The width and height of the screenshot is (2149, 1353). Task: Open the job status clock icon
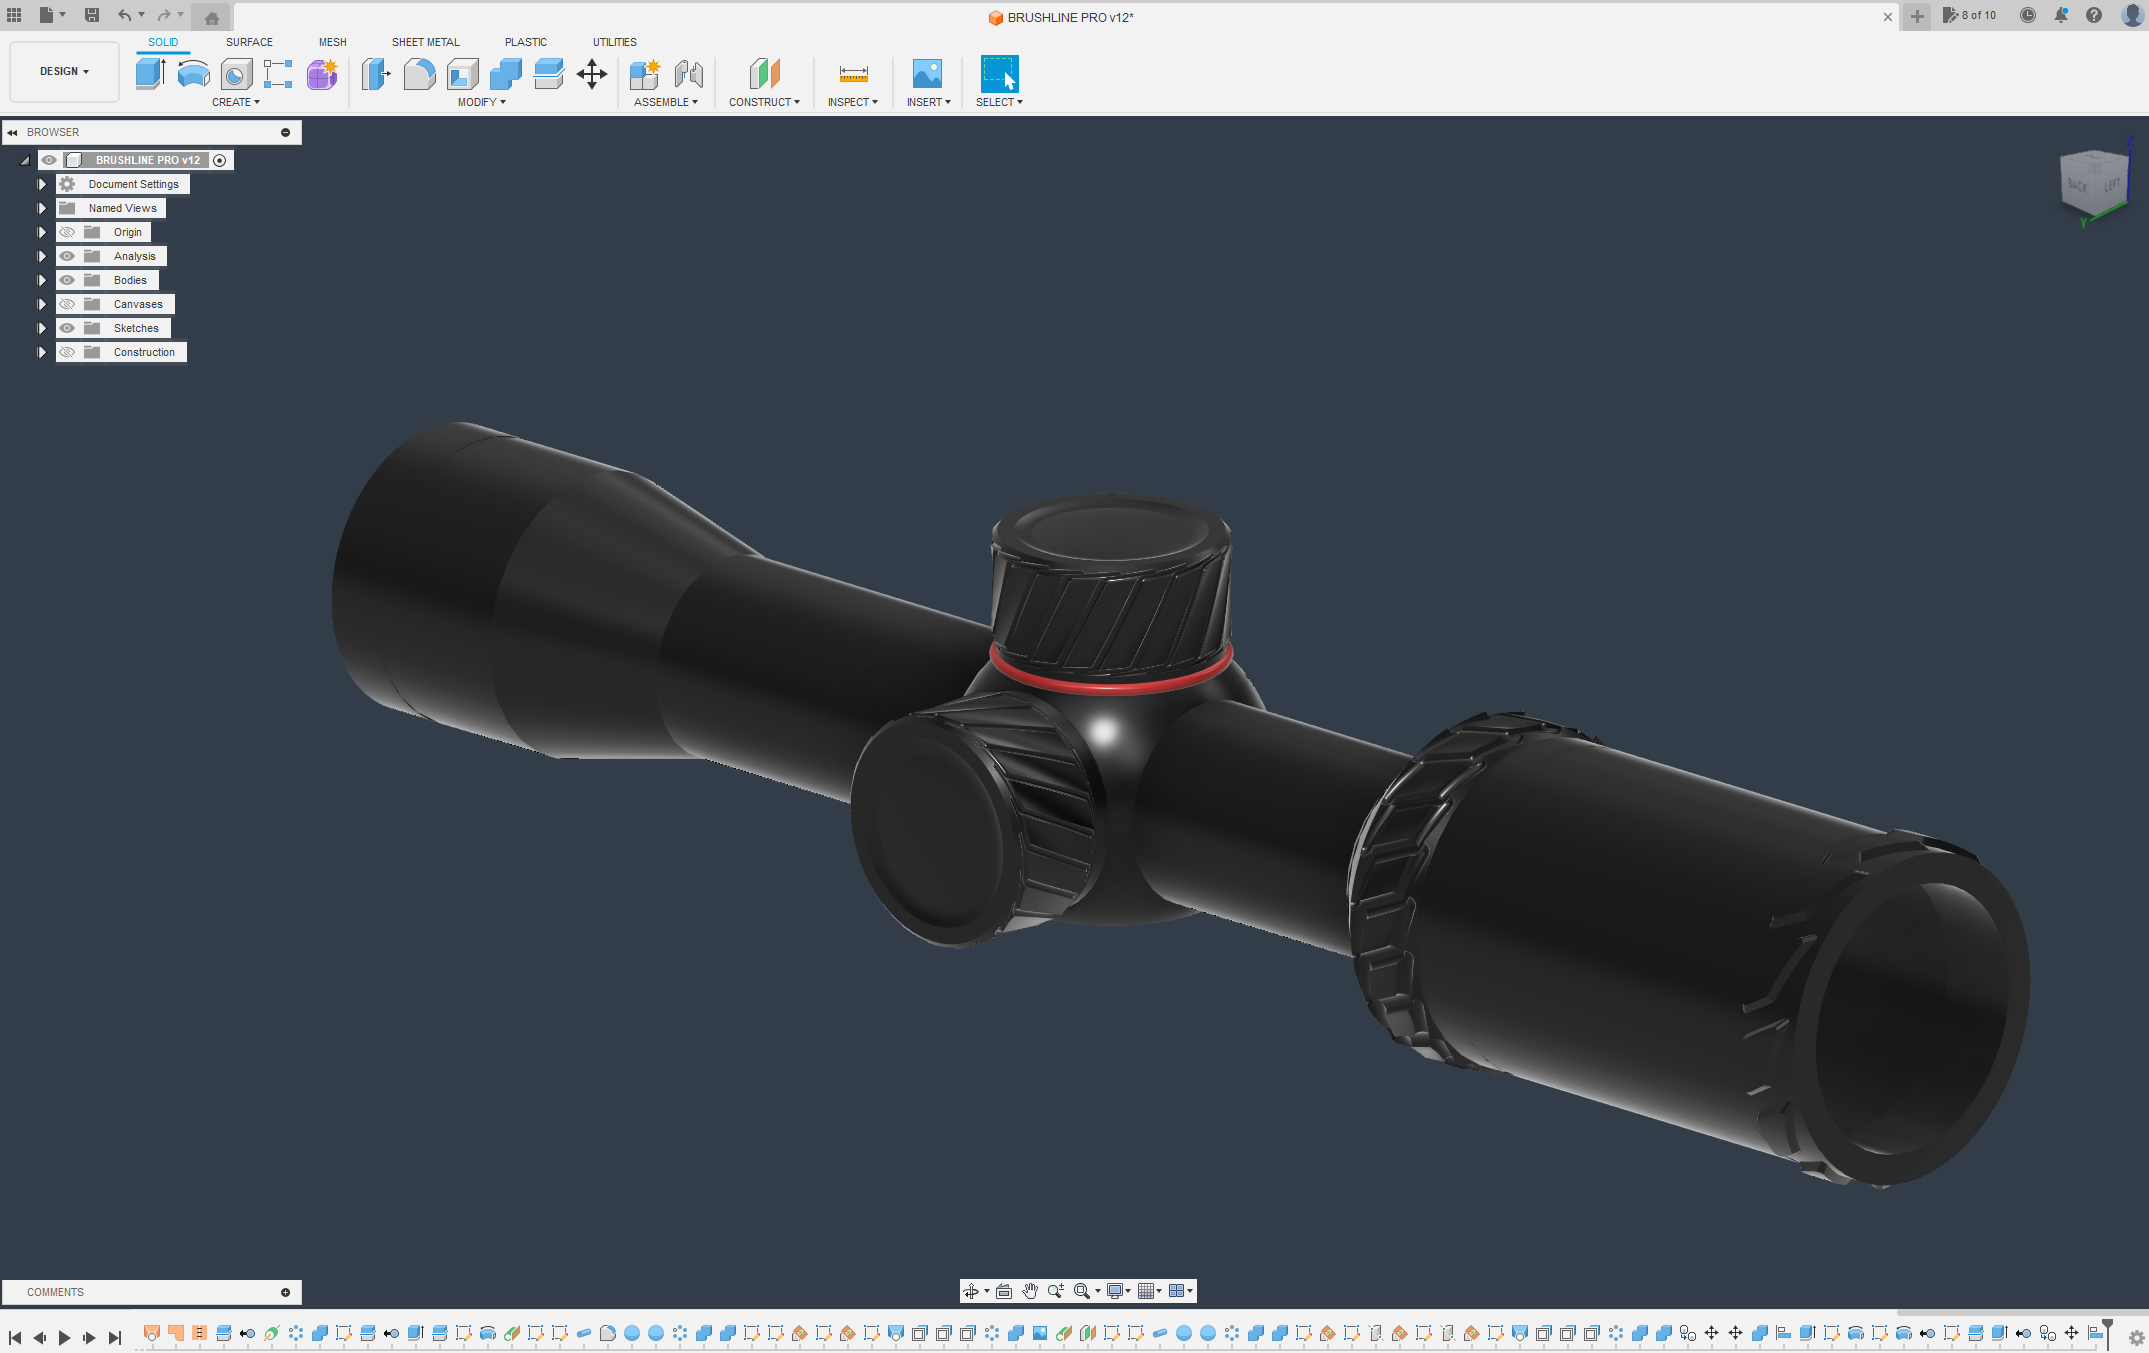tap(2028, 15)
